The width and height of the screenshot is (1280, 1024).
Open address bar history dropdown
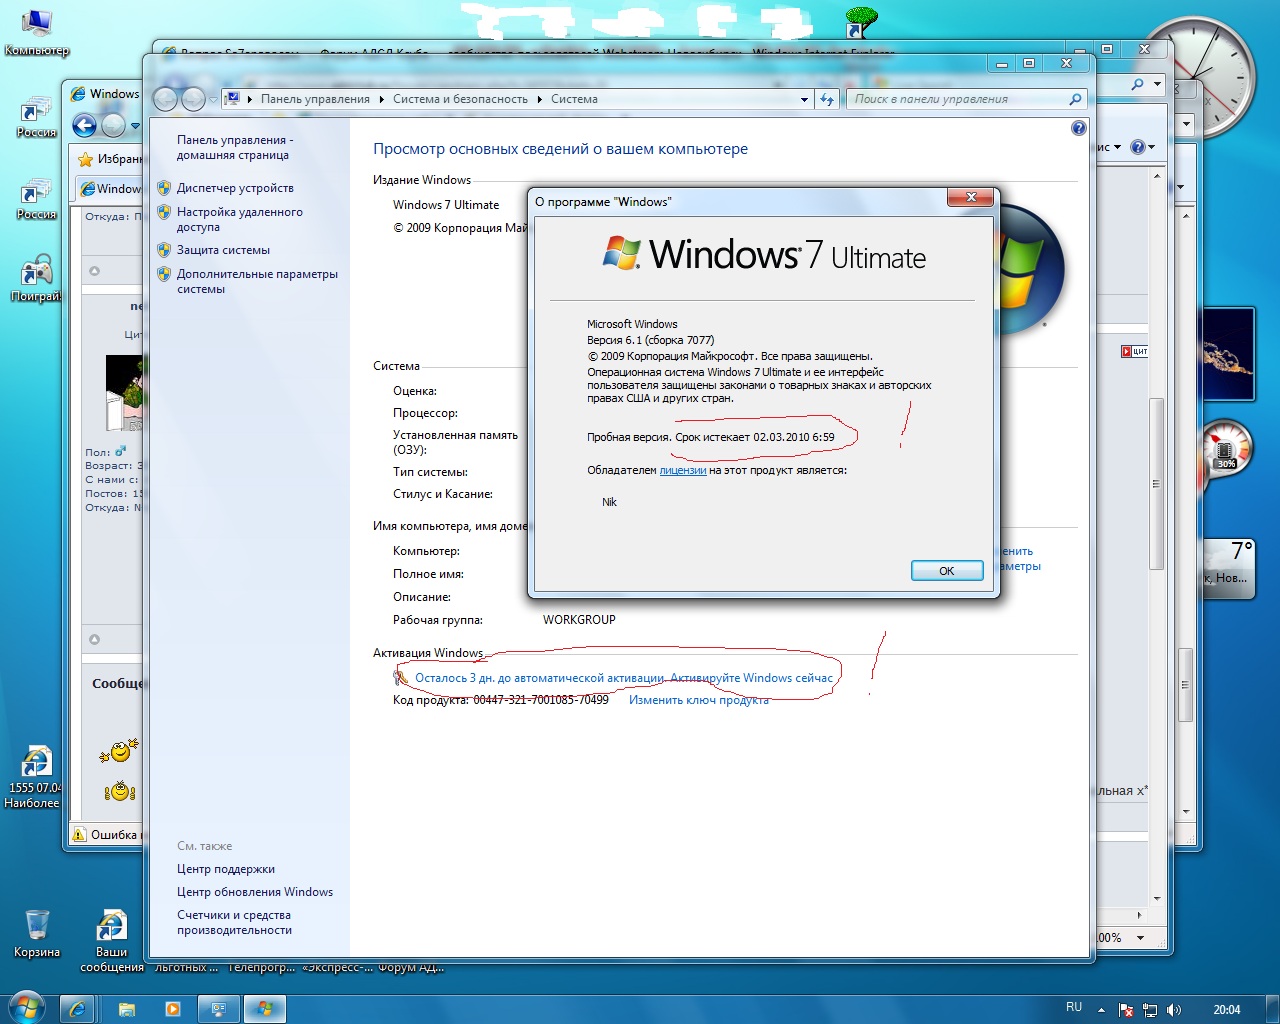pyautogui.click(x=804, y=99)
